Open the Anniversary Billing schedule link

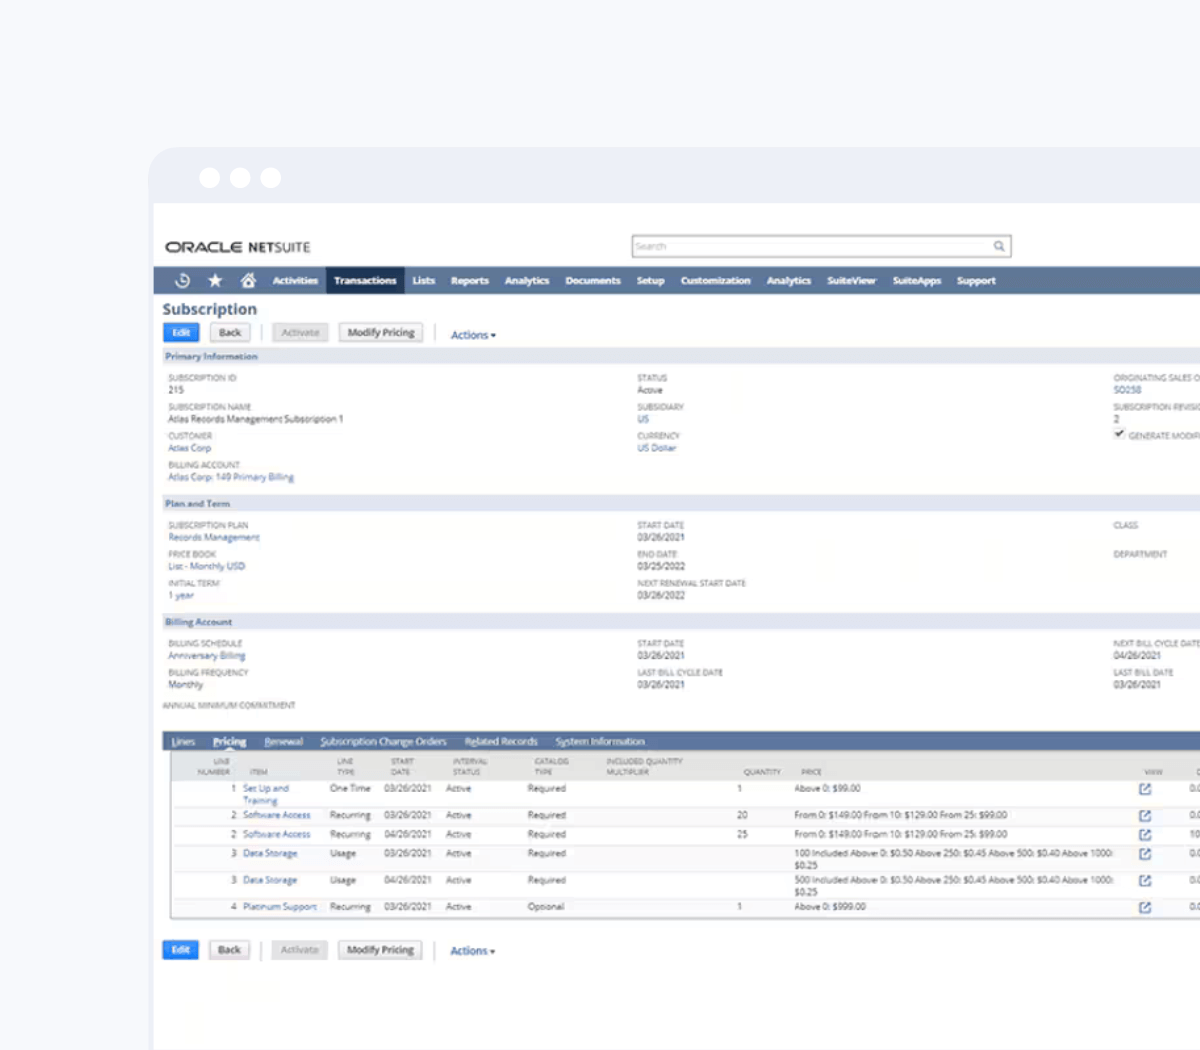pos(207,656)
